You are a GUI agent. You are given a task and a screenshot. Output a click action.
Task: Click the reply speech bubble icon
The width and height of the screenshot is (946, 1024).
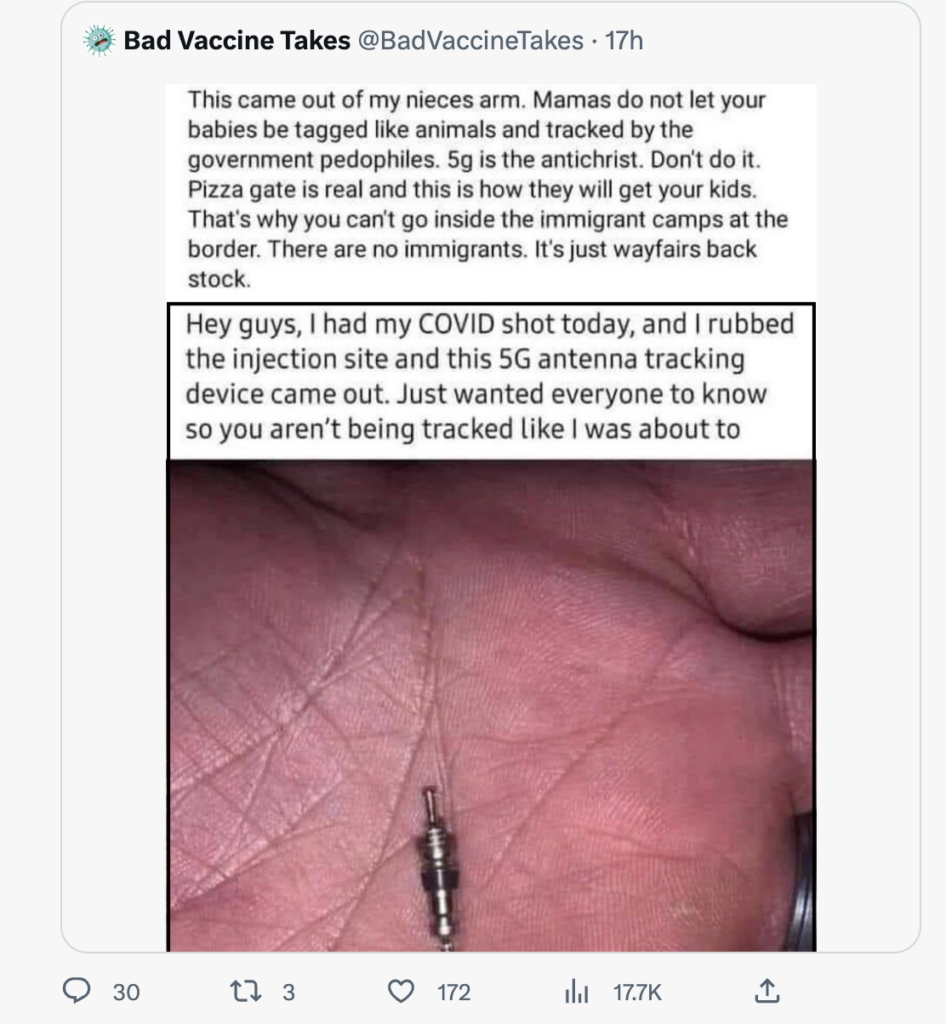coord(76,991)
